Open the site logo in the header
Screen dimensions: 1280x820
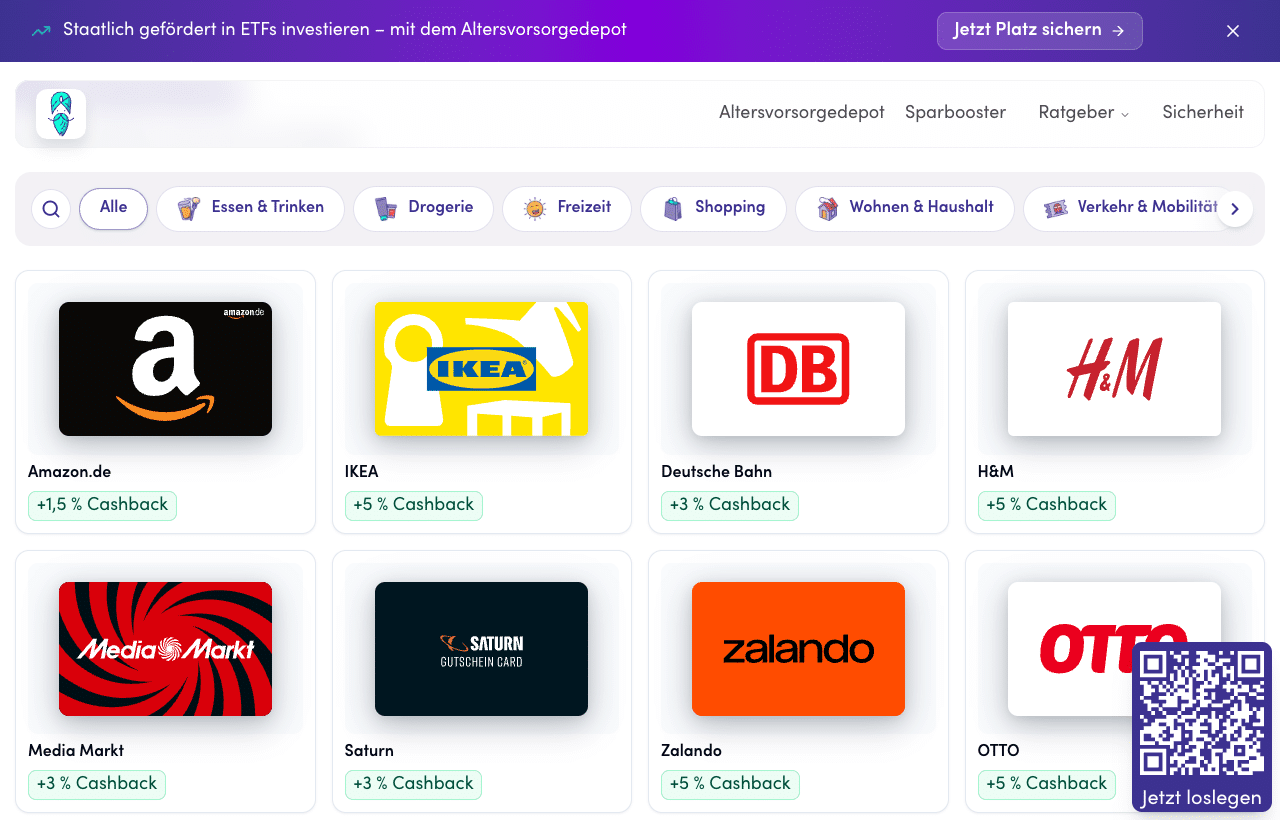(61, 114)
